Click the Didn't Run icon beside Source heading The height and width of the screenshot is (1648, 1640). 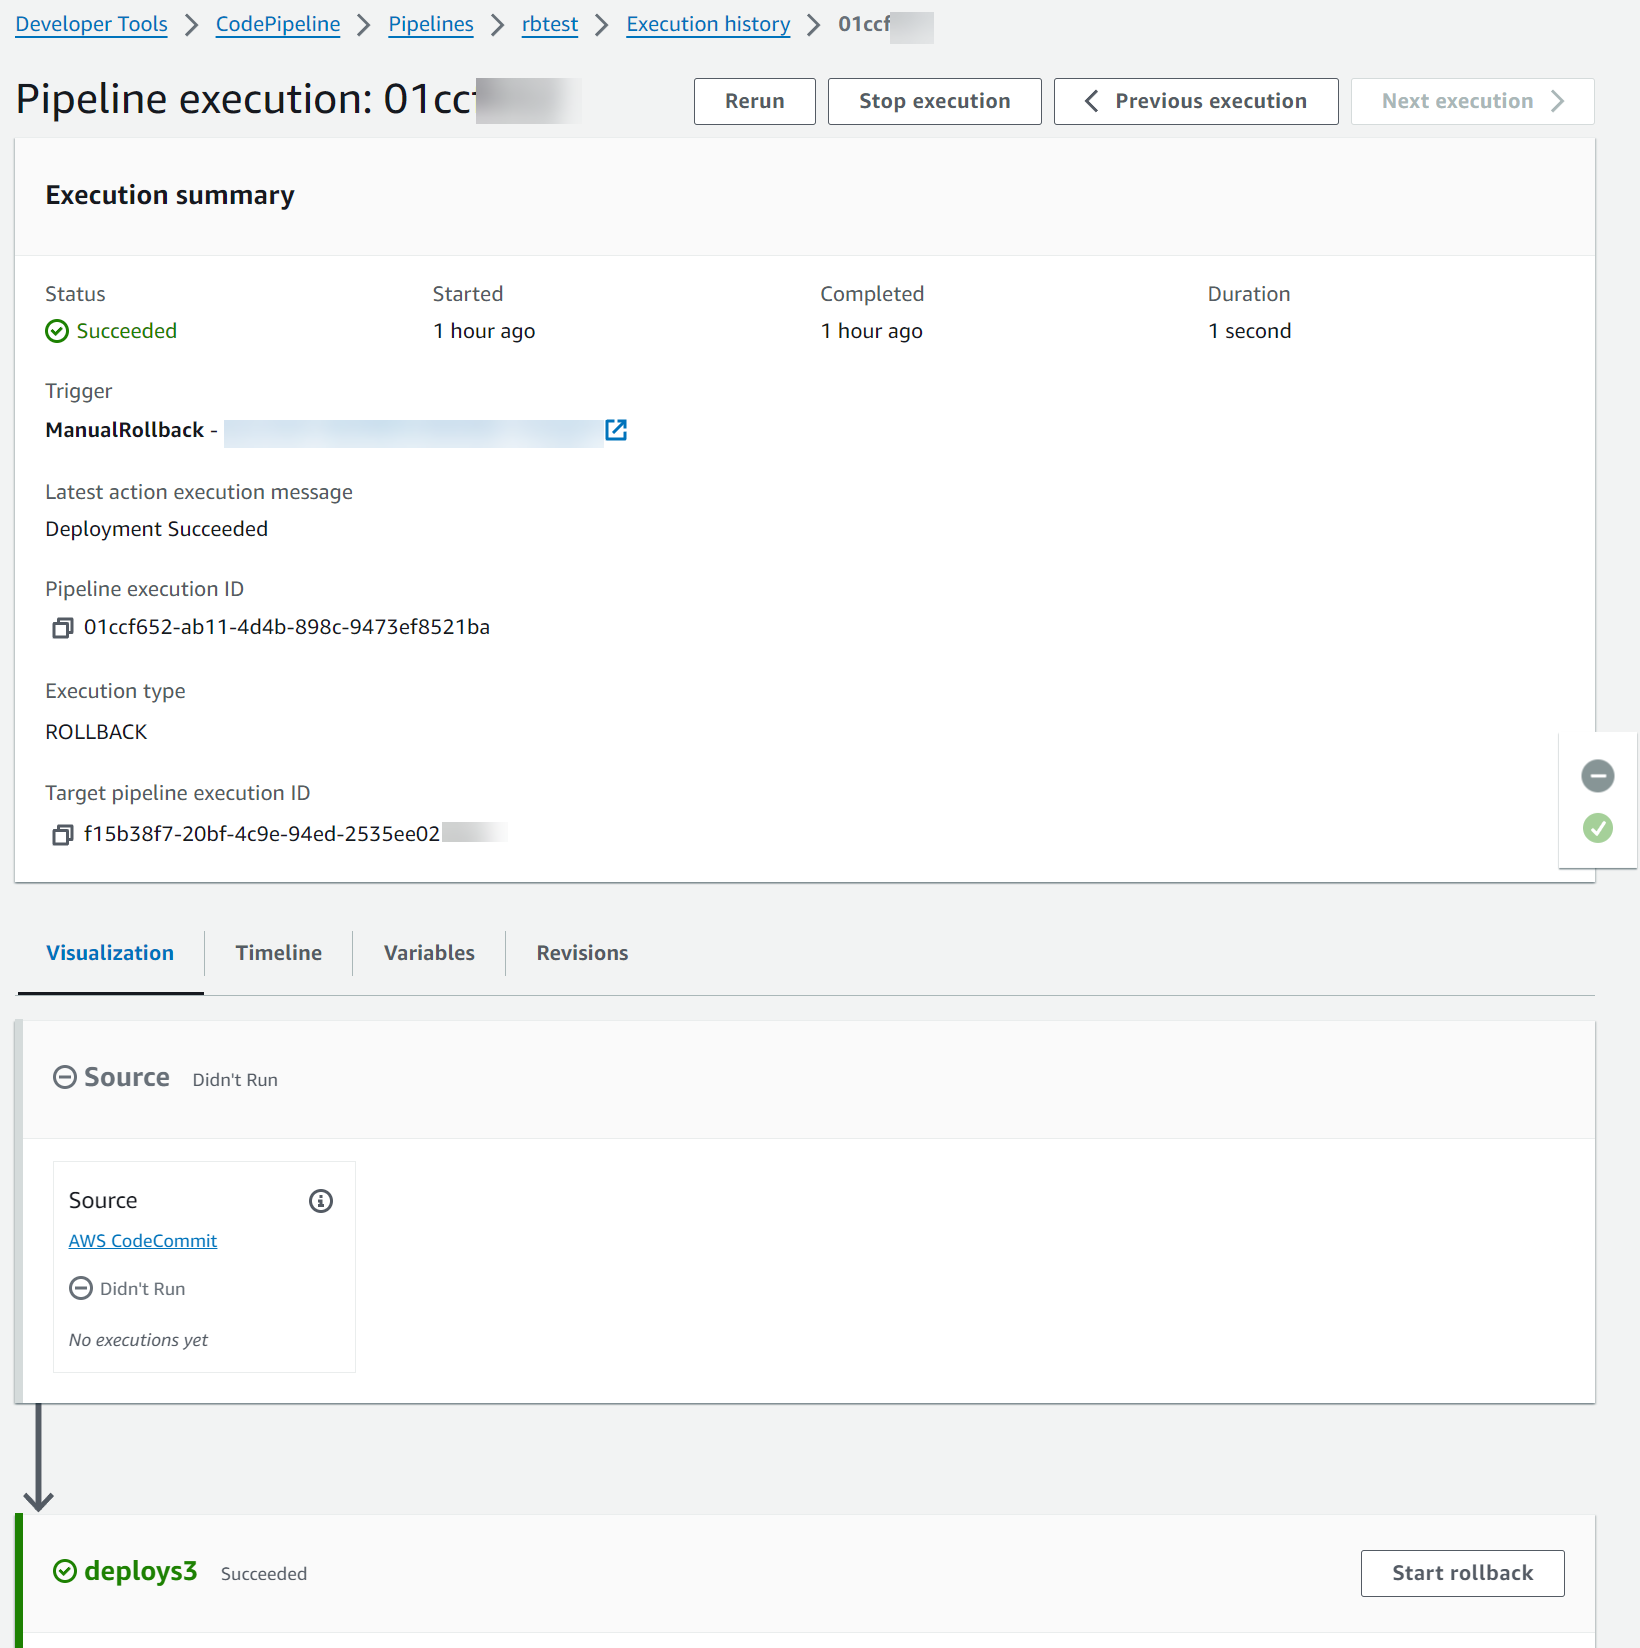pyautogui.click(x=64, y=1077)
